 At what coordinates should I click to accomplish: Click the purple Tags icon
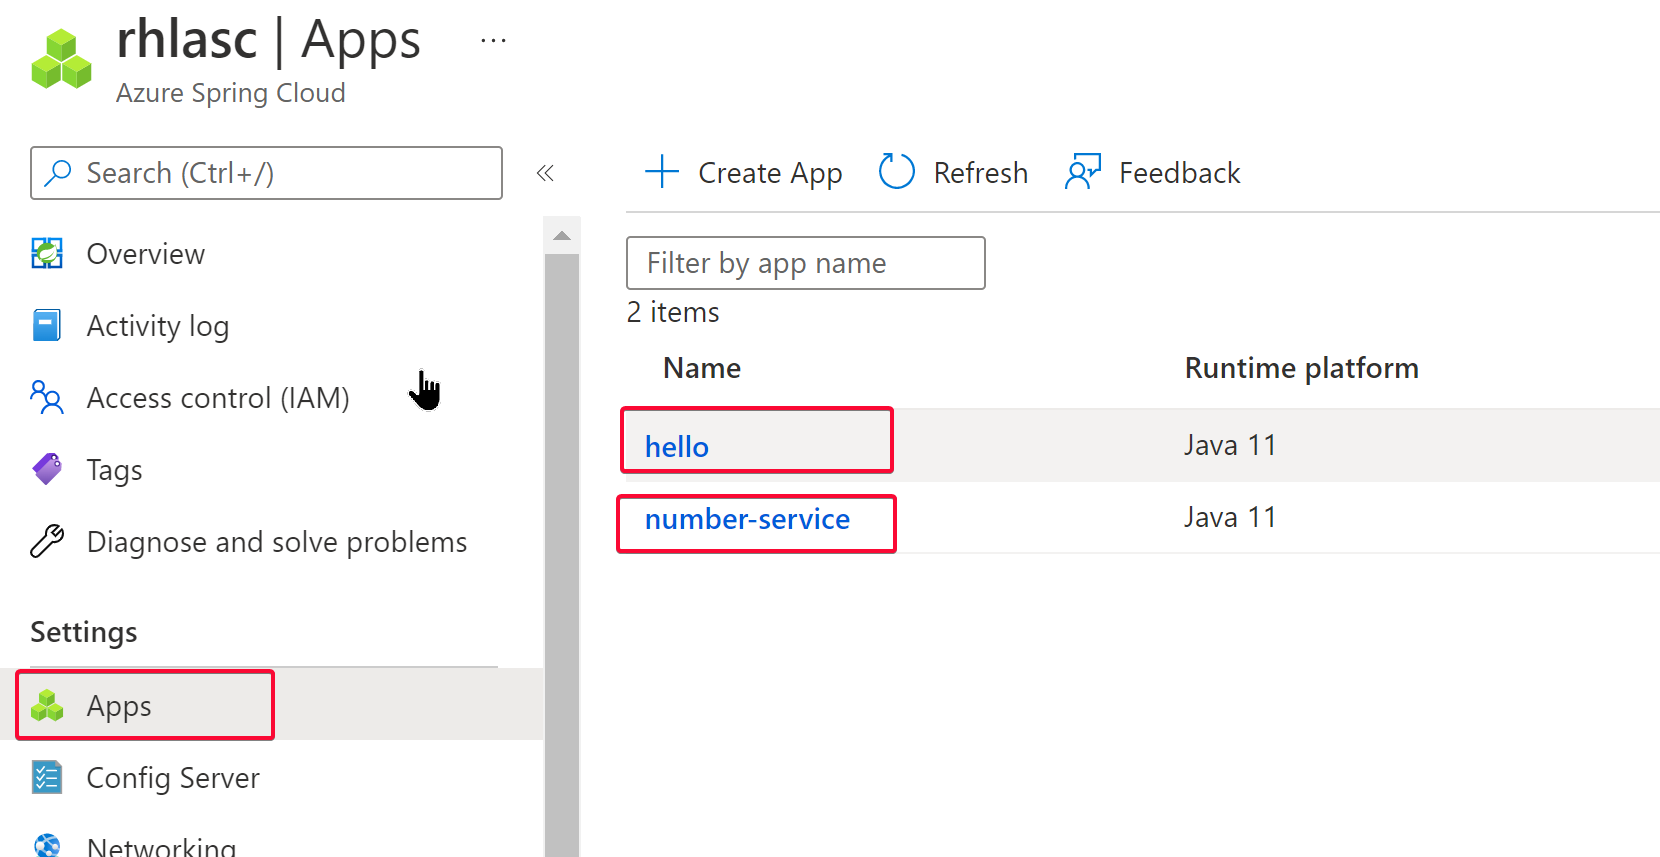coord(47,469)
